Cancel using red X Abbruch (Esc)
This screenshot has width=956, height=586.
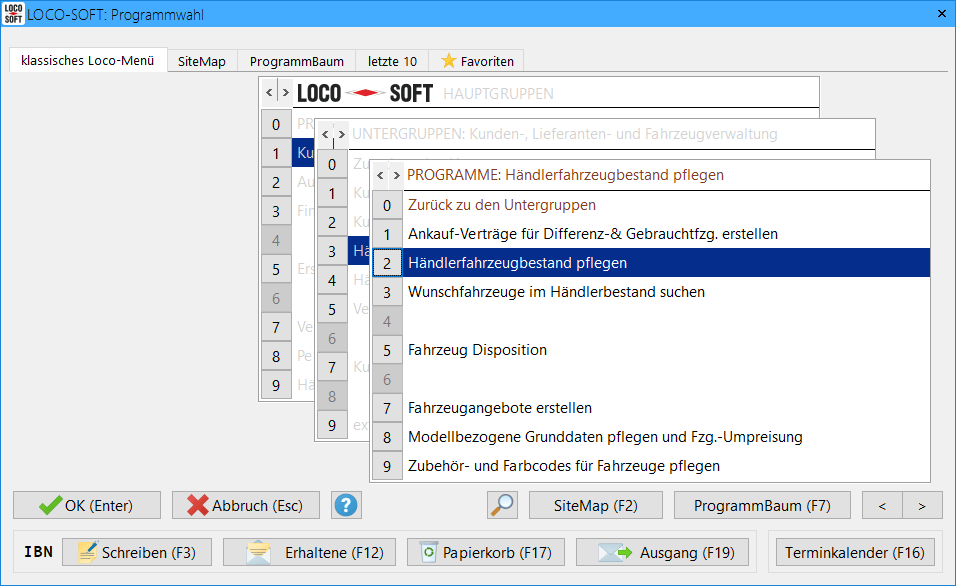[x=245, y=505]
